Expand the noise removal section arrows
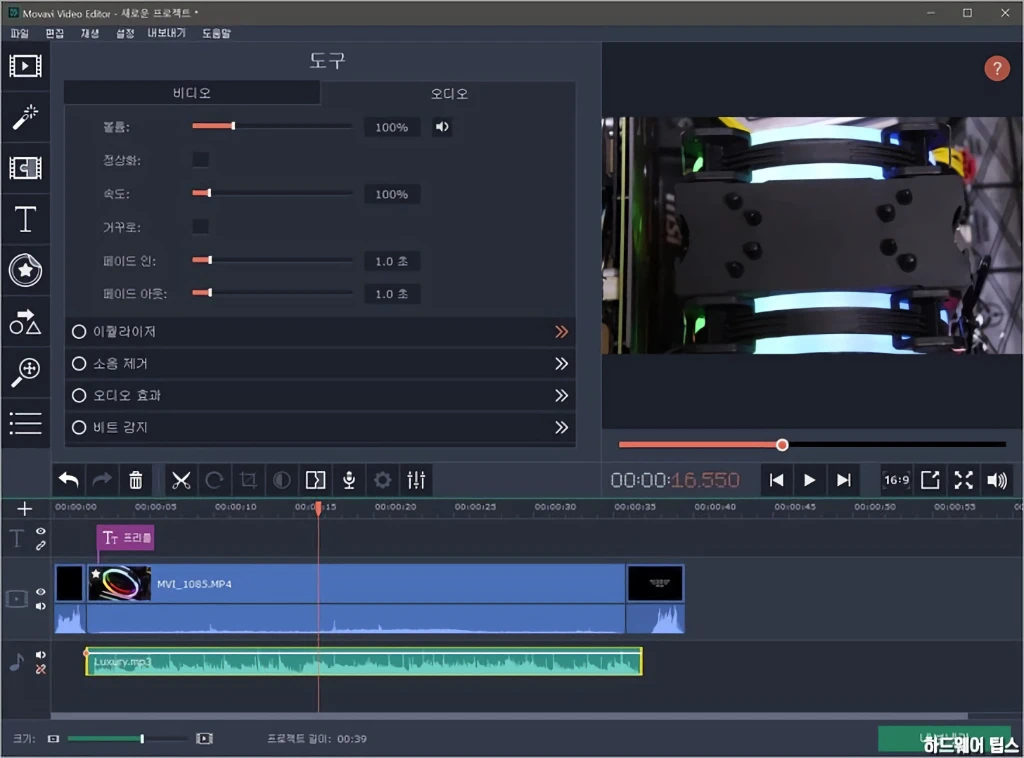The width and height of the screenshot is (1024, 758). (562, 364)
